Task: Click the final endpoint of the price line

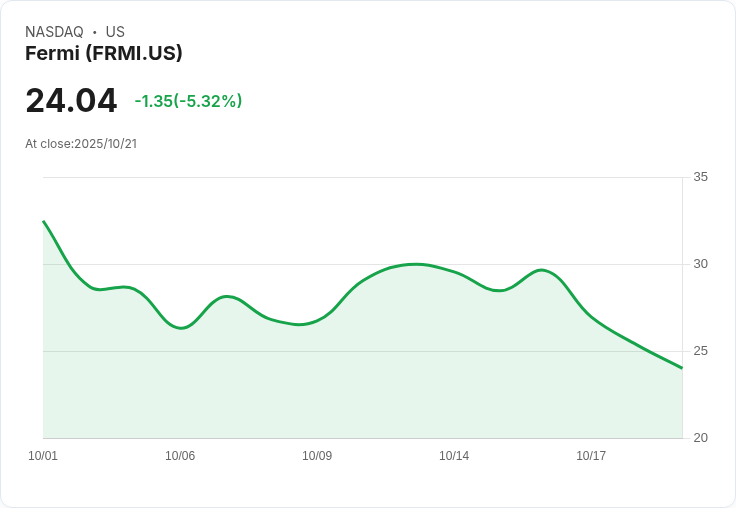Action: point(681,368)
